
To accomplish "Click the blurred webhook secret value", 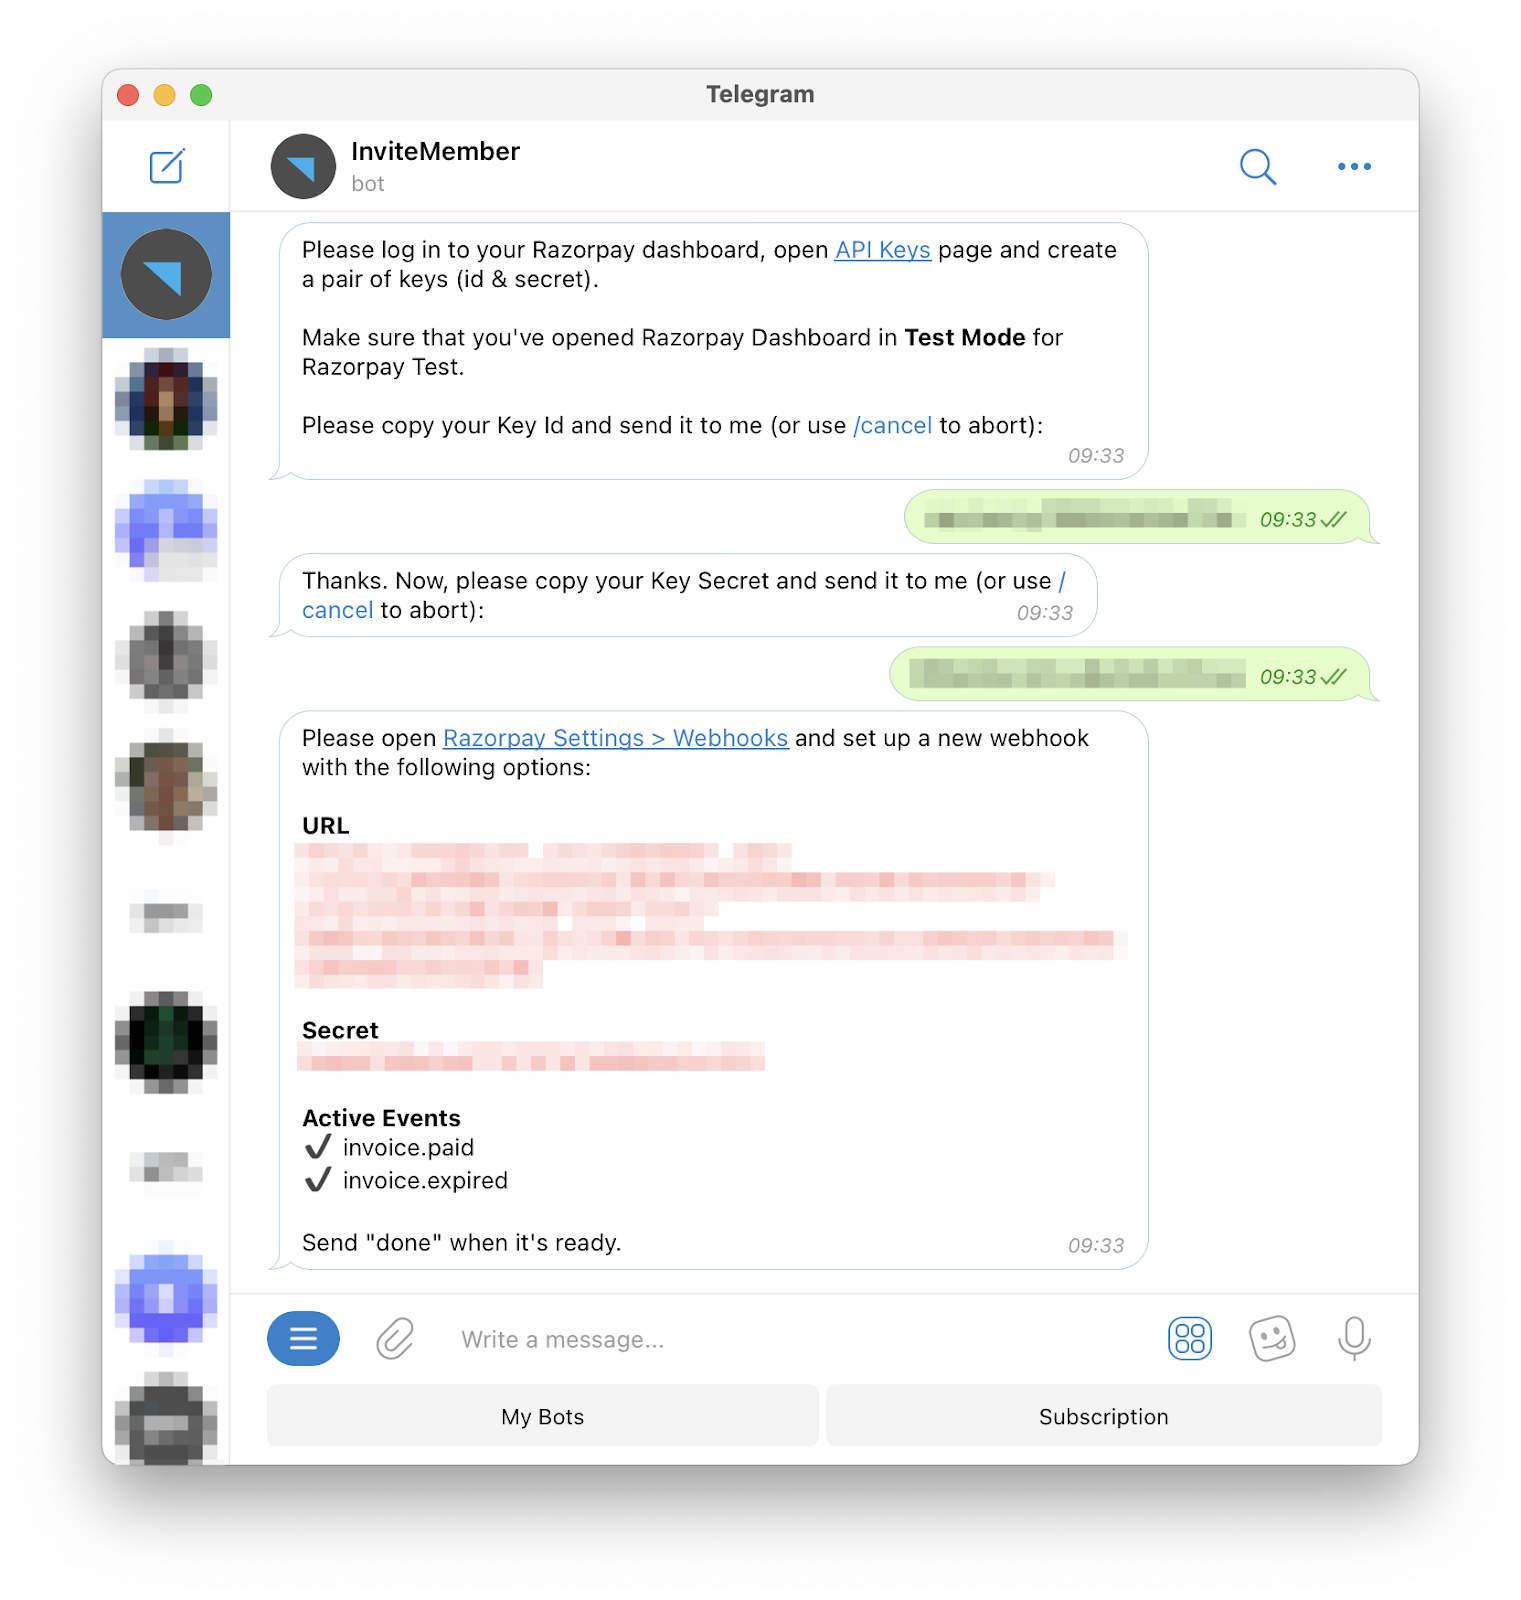I will pos(531,1057).
